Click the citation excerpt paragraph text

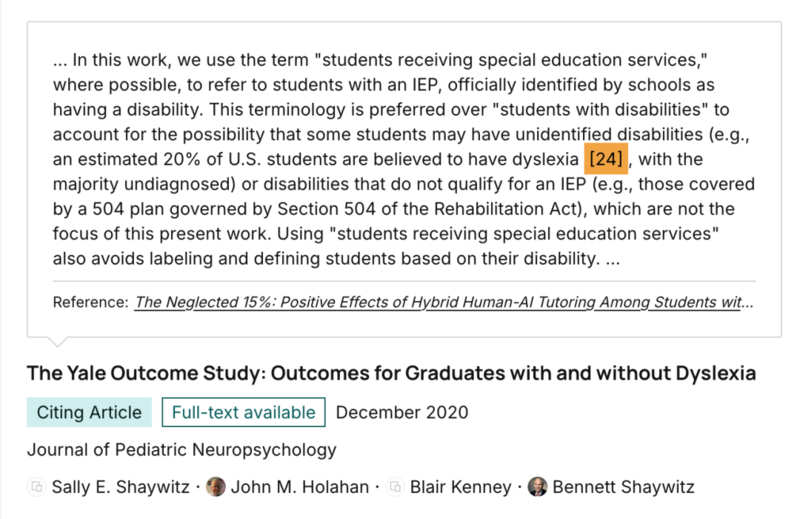click(404, 159)
